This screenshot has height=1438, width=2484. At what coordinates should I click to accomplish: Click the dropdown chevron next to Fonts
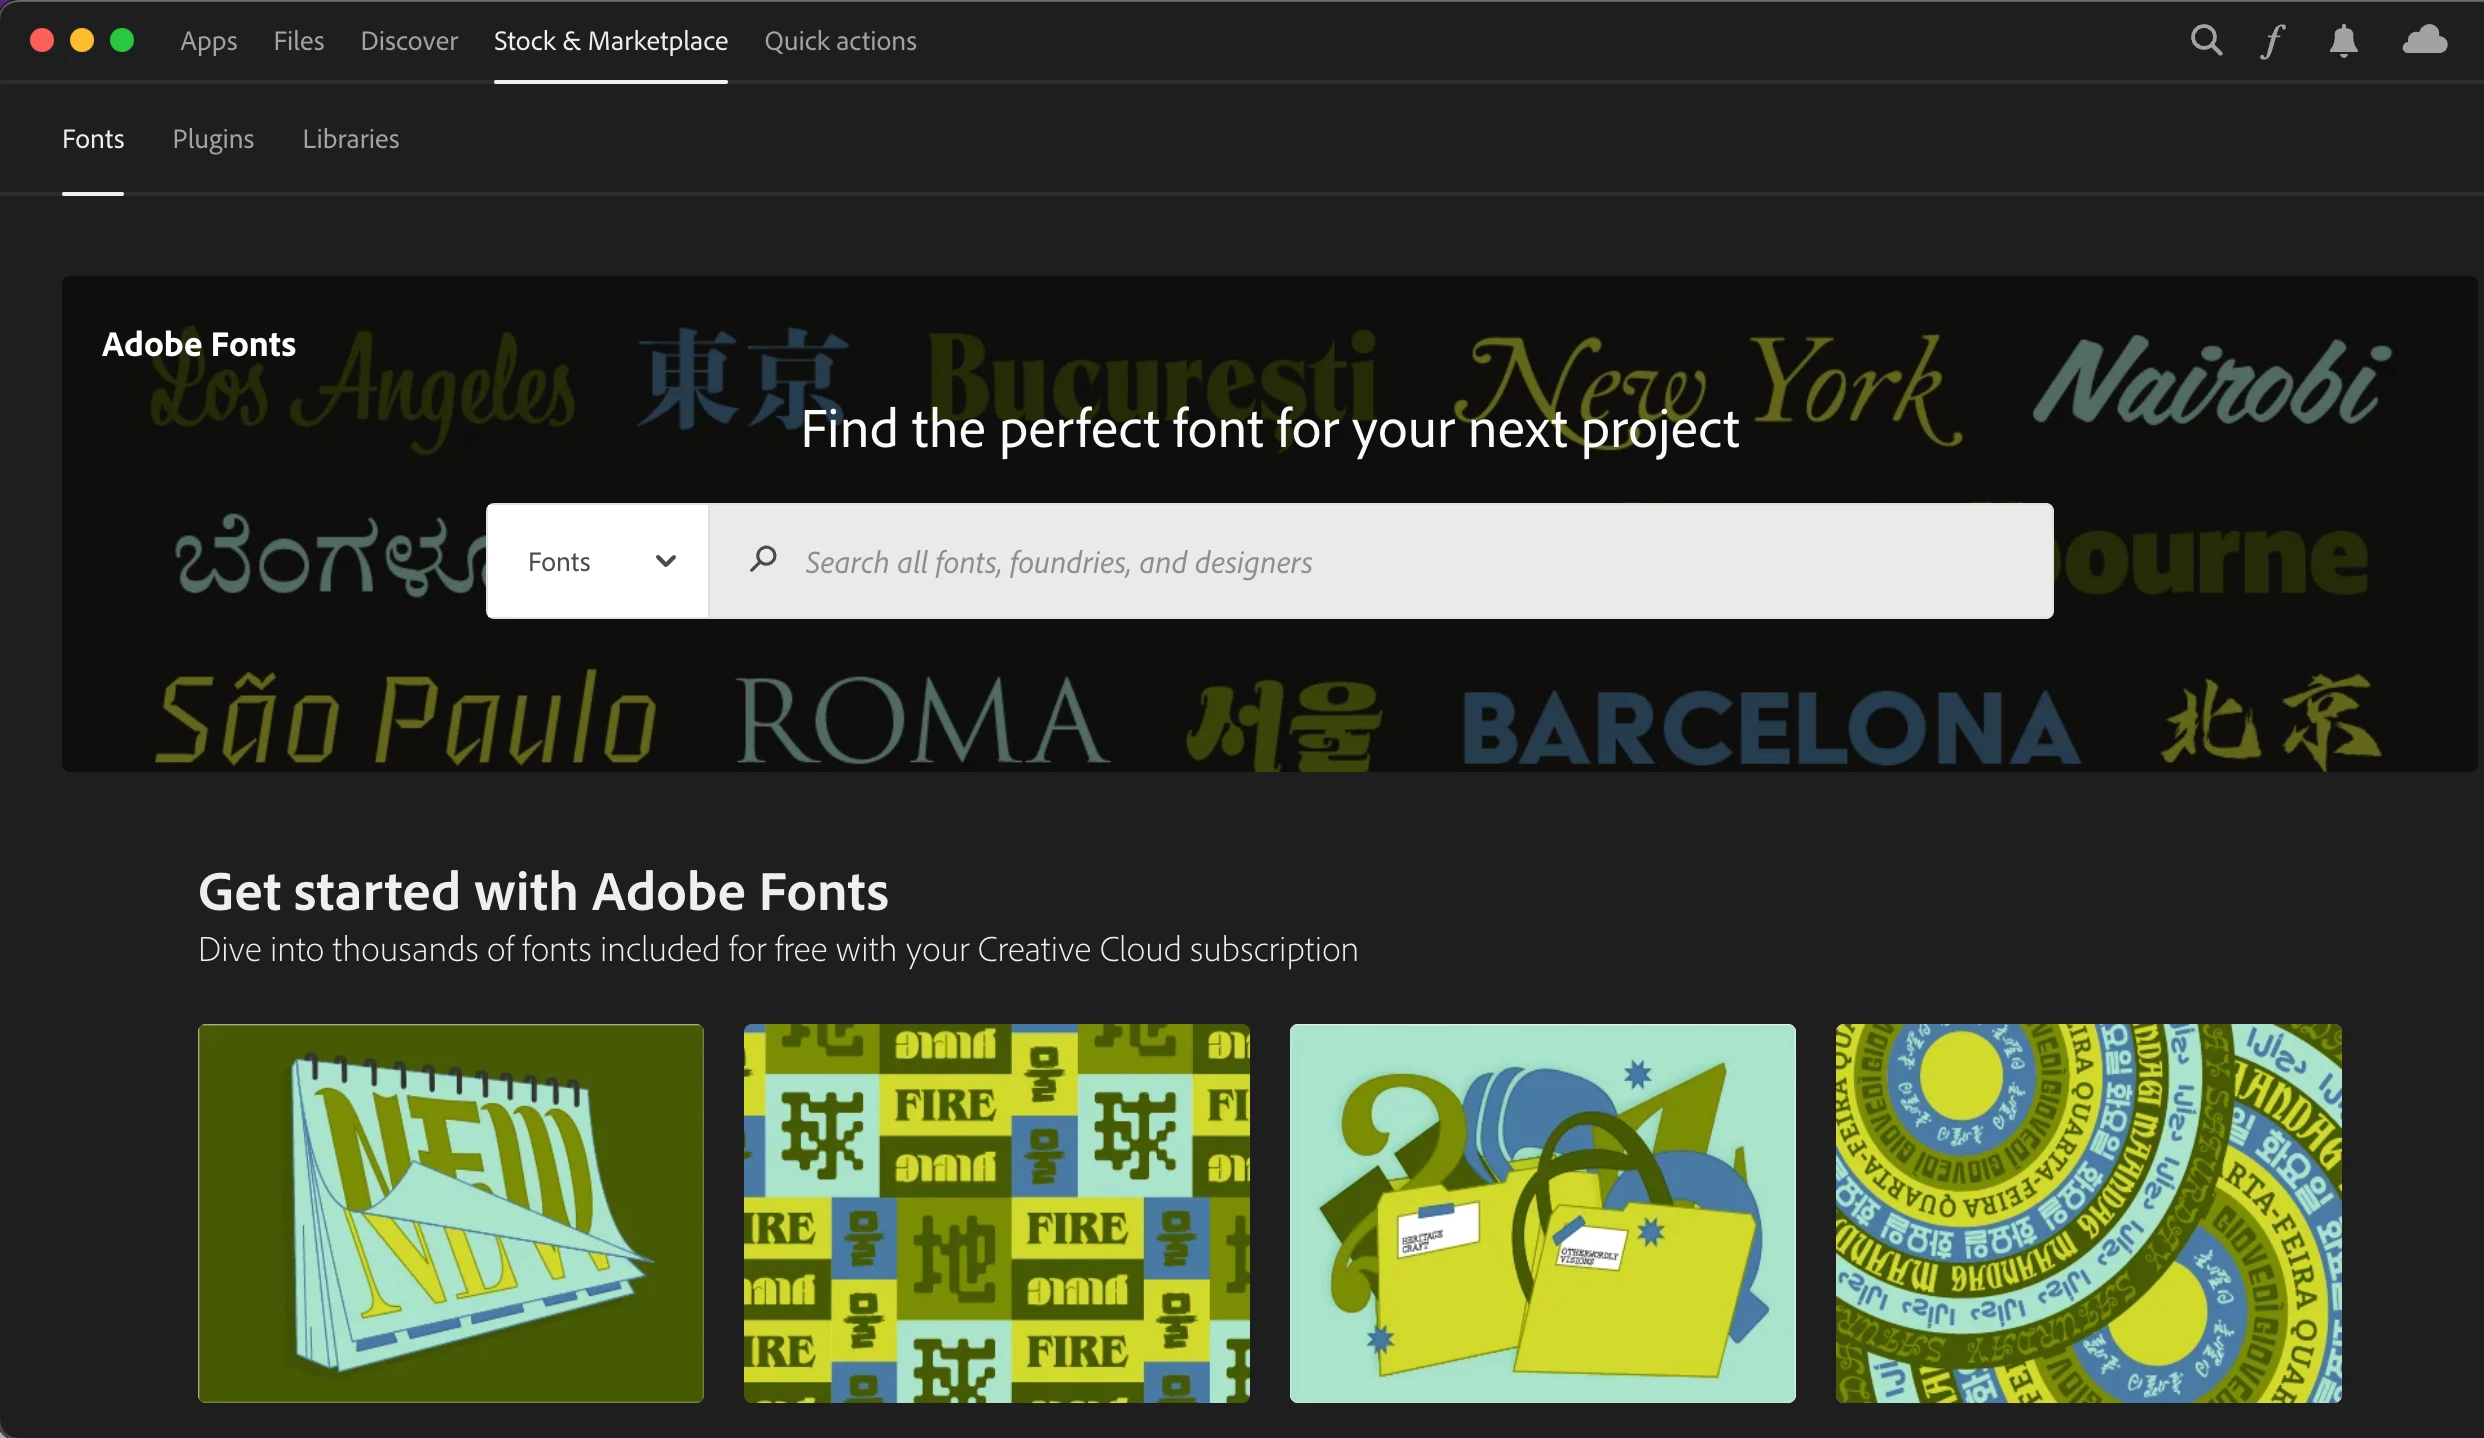pos(666,561)
